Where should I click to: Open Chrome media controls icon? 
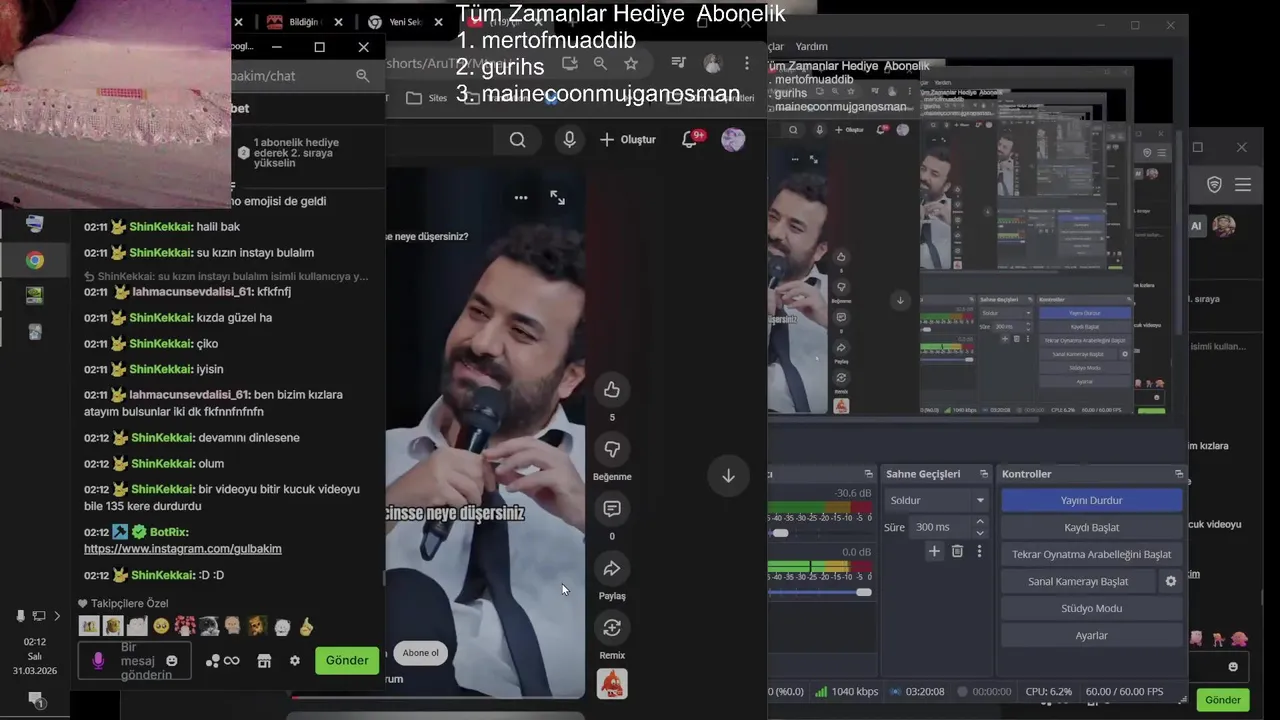click(x=678, y=63)
